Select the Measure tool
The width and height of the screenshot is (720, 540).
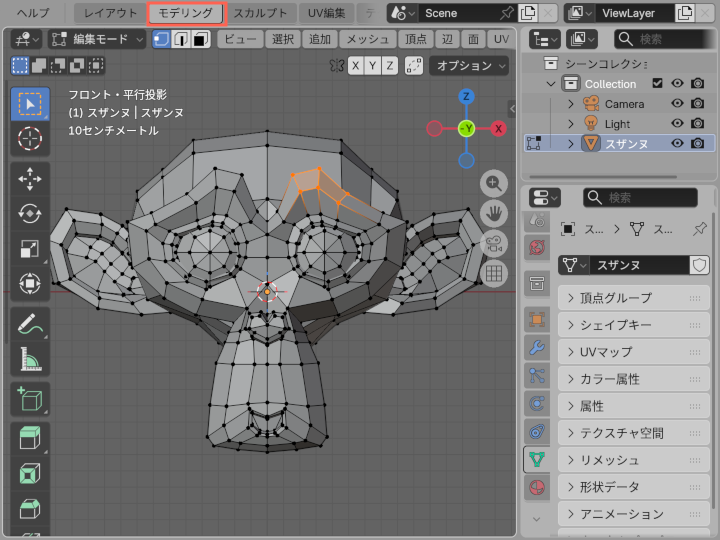coord(30,359)
